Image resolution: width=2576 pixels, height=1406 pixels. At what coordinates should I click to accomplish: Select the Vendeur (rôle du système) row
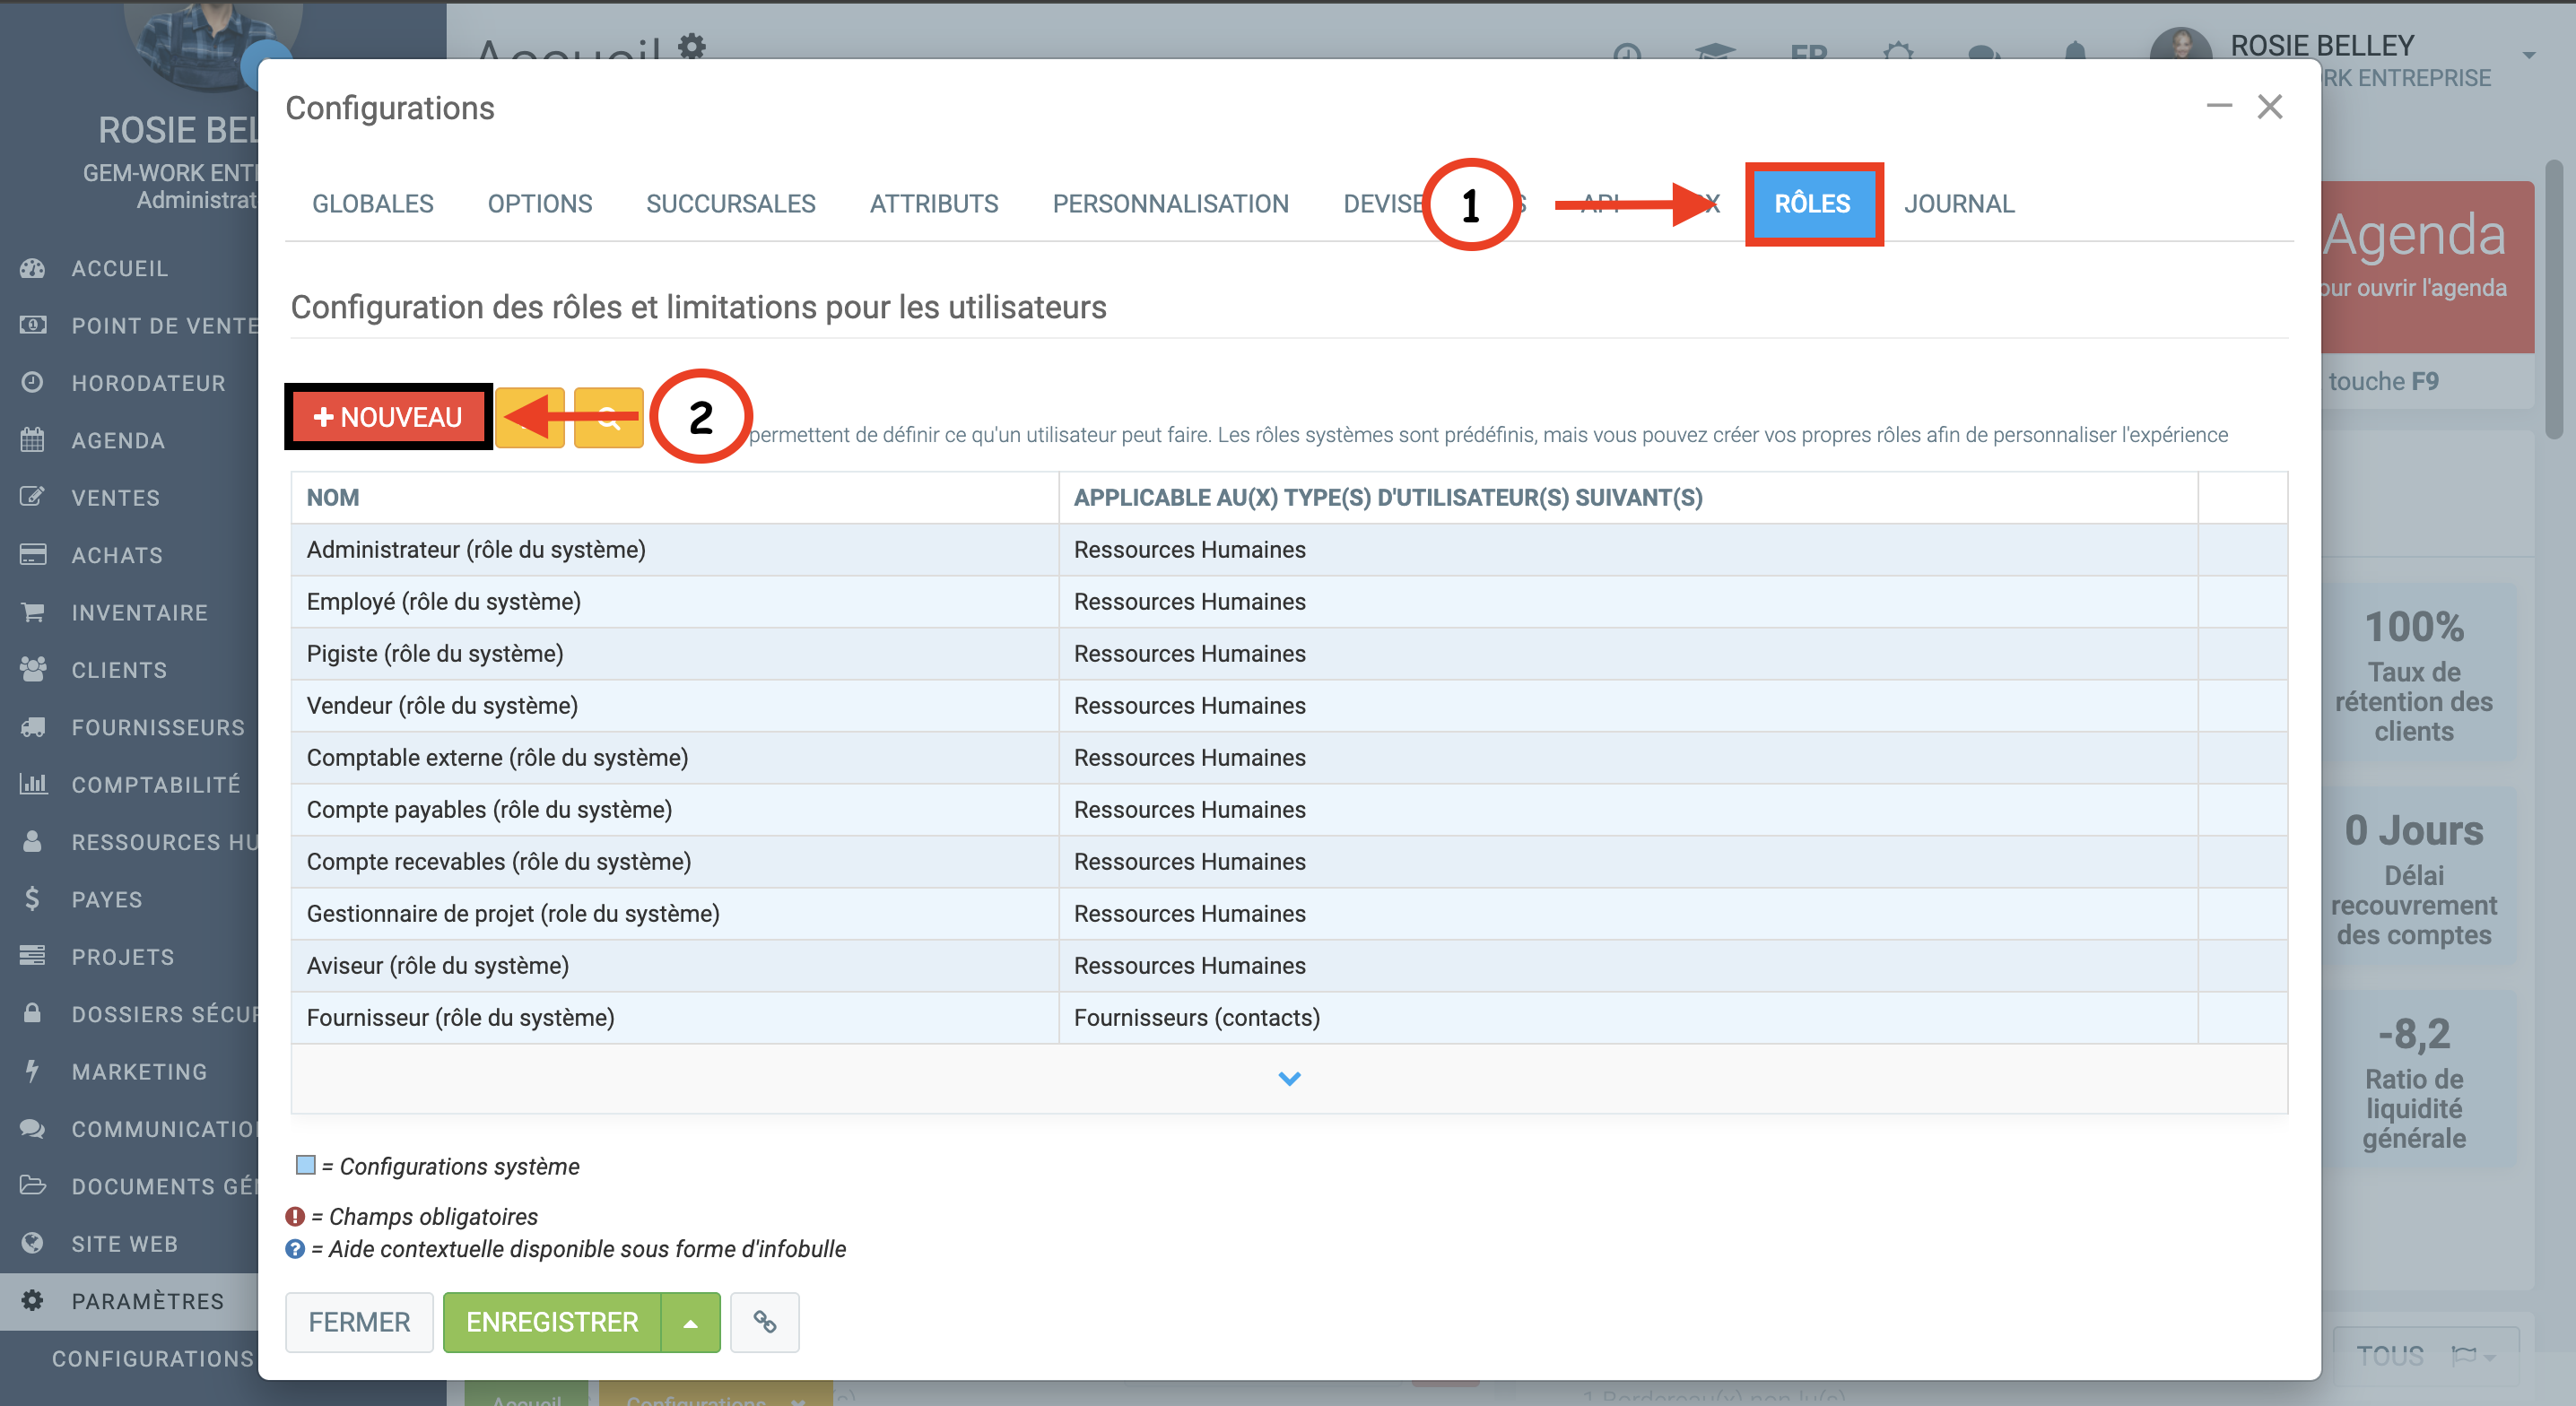pos(442,705)
